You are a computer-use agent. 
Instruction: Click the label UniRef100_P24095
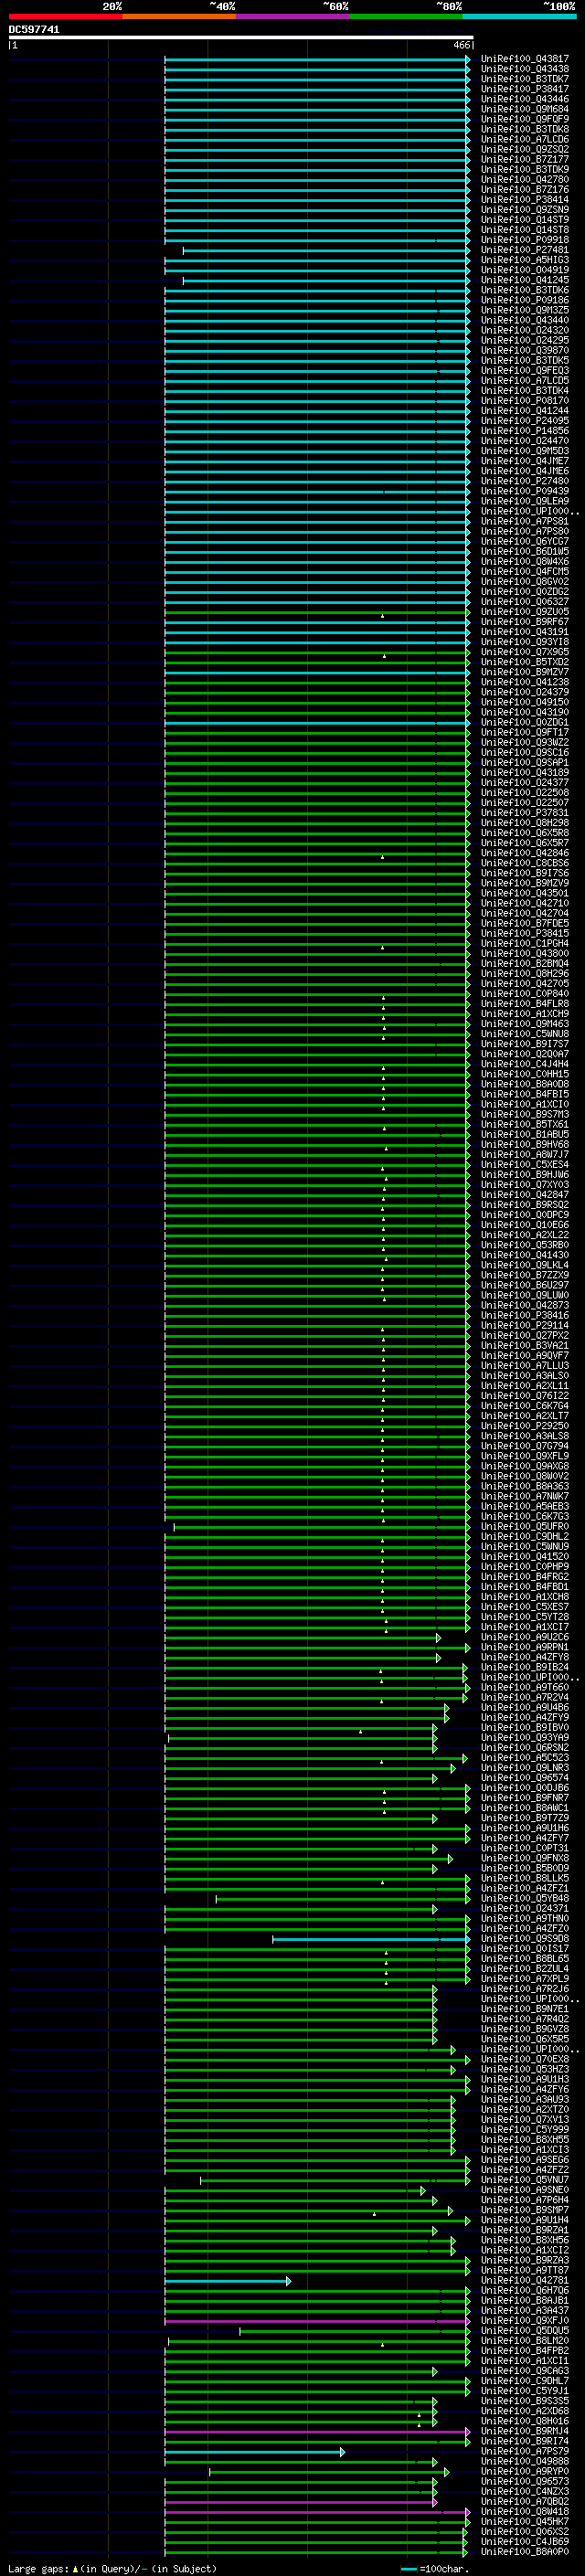[x=525, y=421]
